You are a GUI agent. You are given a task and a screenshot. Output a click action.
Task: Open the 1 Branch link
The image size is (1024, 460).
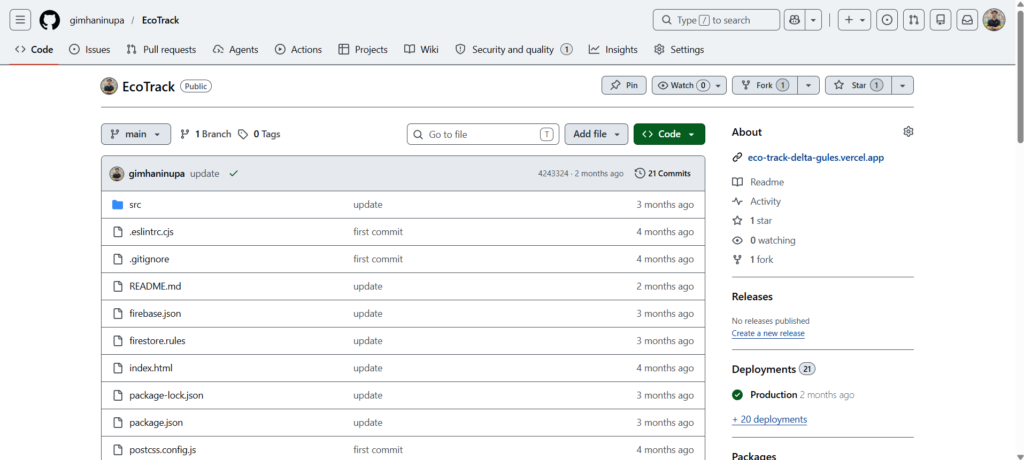click(206, 134)
